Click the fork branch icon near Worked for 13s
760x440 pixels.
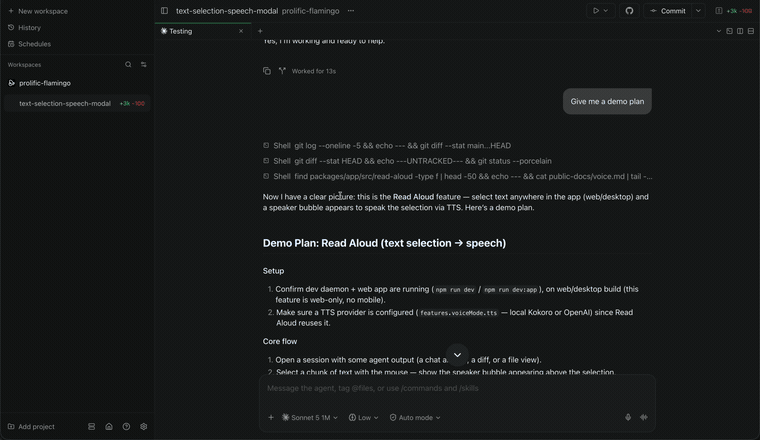pos(282,71)
